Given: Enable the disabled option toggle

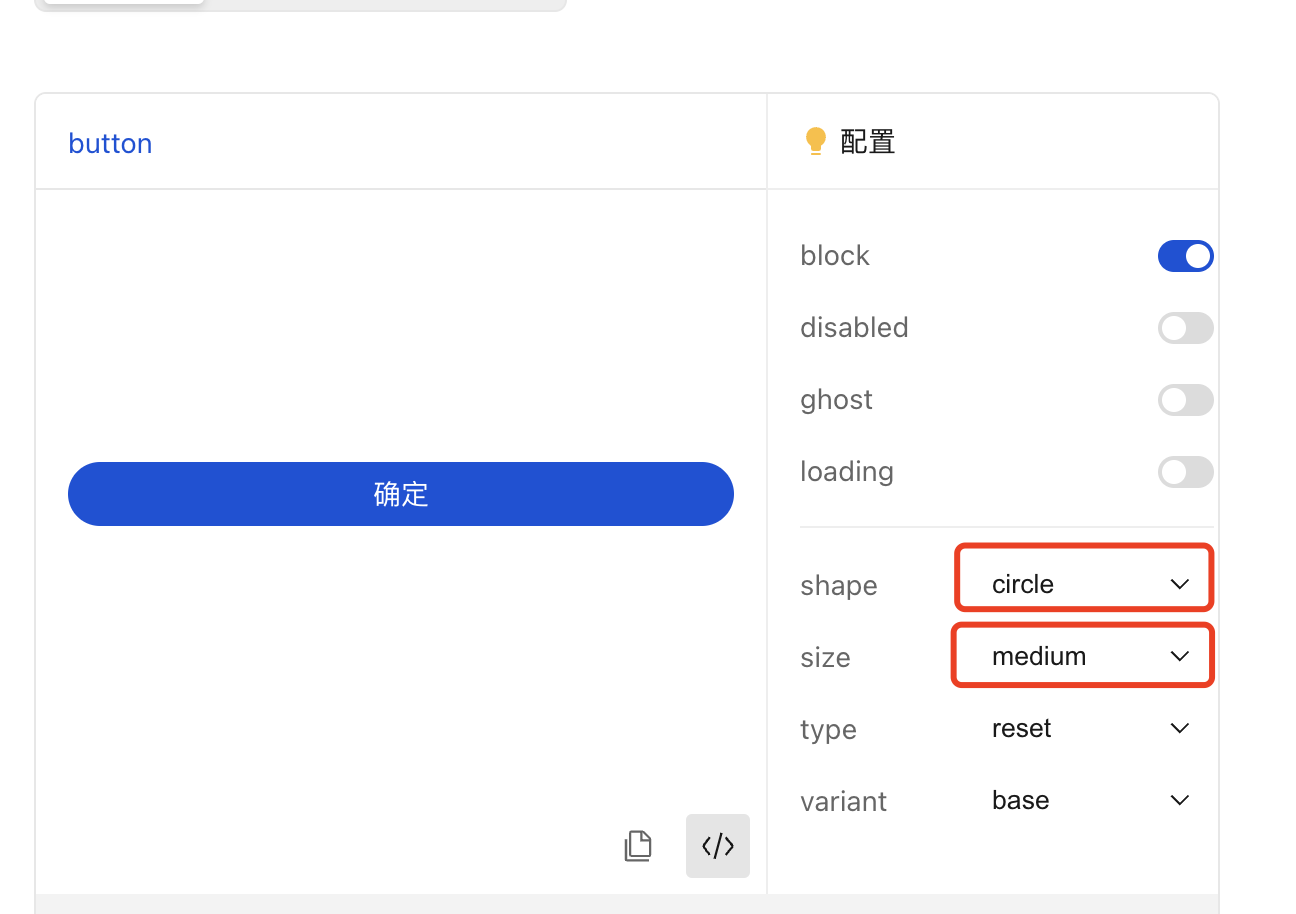Looking at the screenshot, I should tap(1185, 328).
